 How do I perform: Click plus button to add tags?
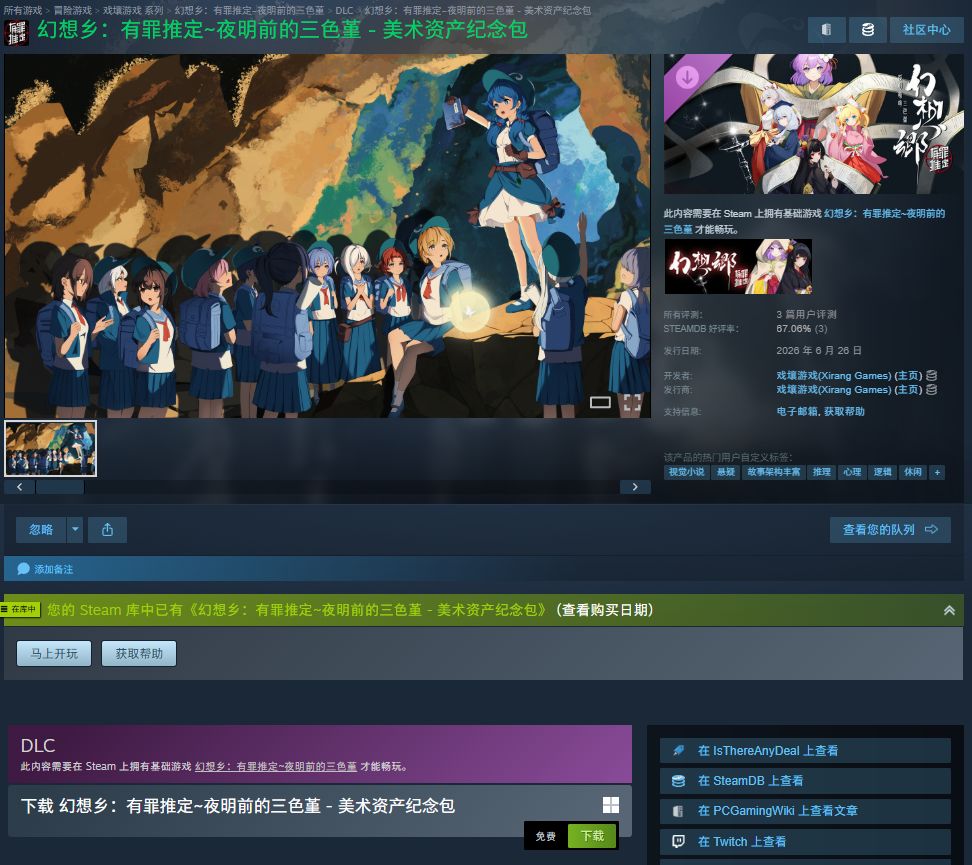(937, 472)
